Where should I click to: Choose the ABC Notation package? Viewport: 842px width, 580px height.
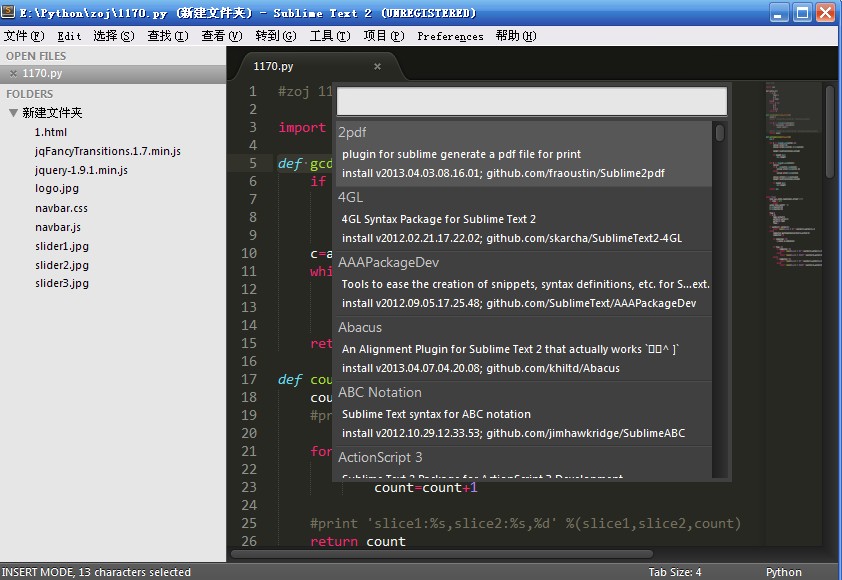[x=524, y=414]
